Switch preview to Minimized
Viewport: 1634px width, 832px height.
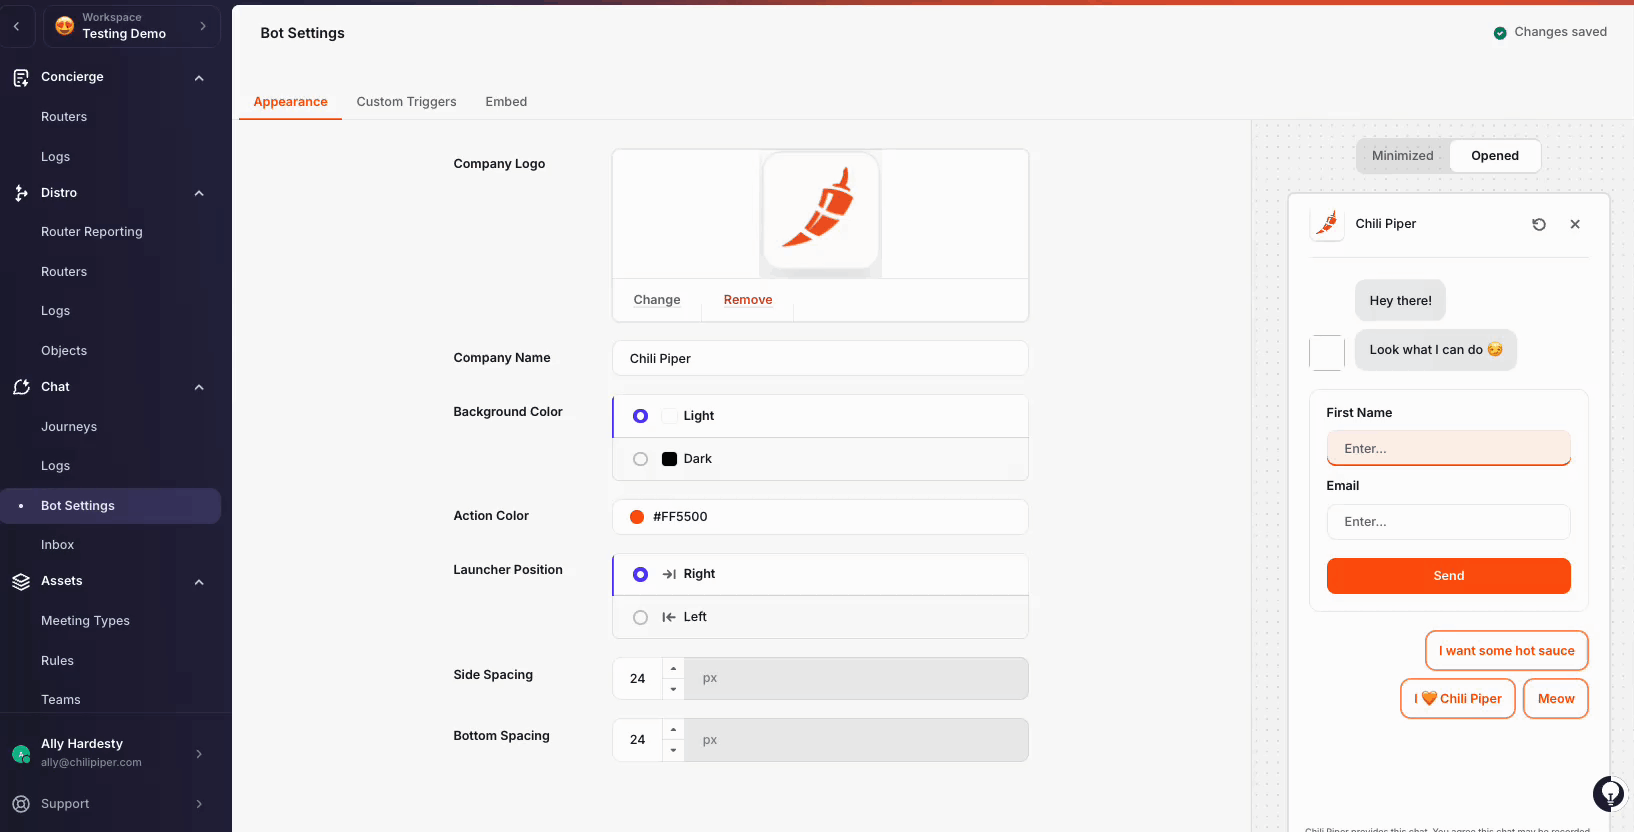[1402, 156]
